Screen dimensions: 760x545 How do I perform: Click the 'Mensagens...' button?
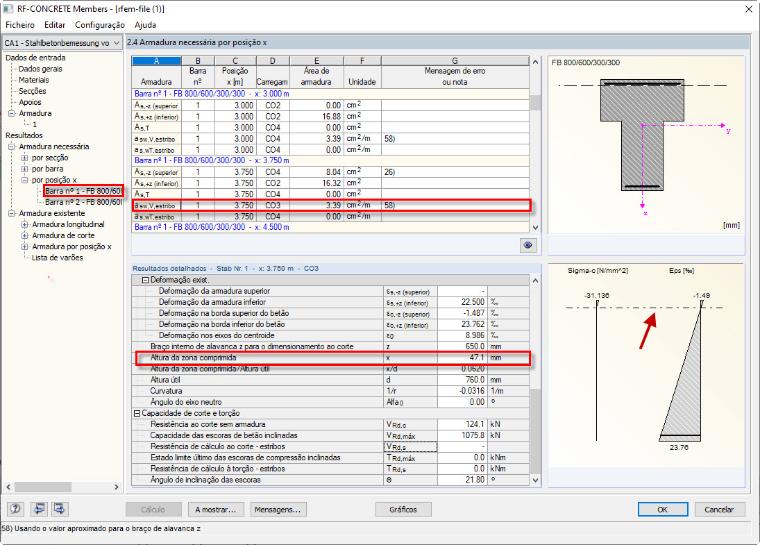(x=278, y=510)
